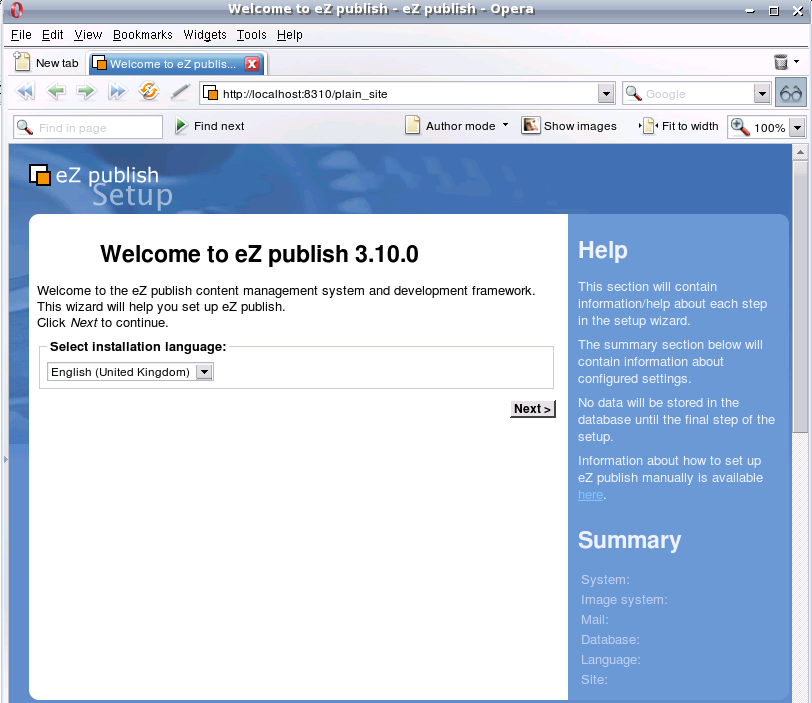Click the 'Welcome to eZ publish 3.10.0' heading
812x703 pixels.
[259, 254]
